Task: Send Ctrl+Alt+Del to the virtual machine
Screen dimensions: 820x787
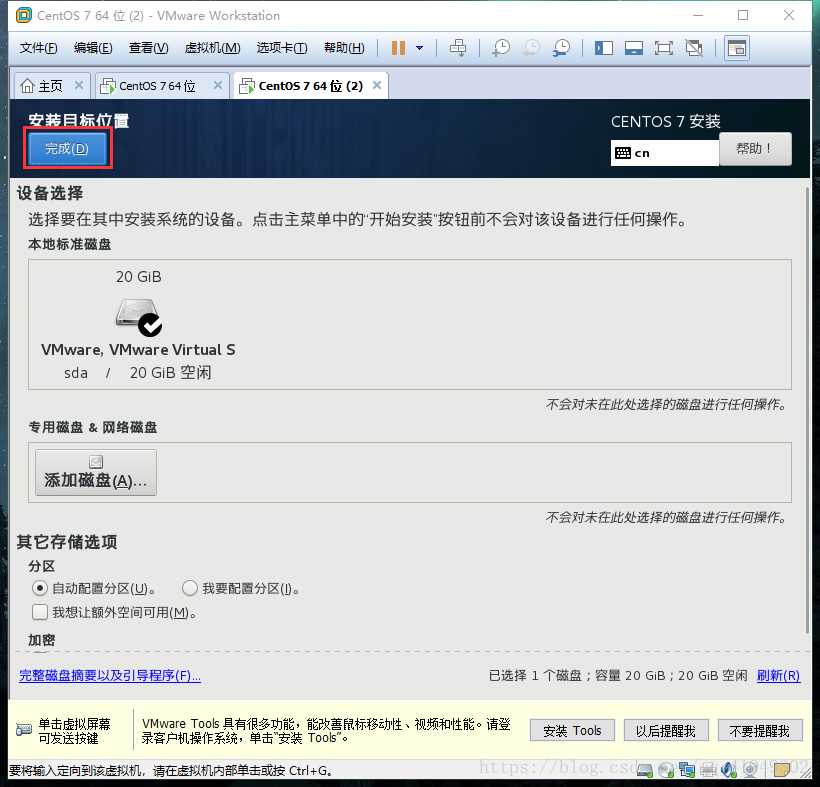Action: (x=458, y=48)
